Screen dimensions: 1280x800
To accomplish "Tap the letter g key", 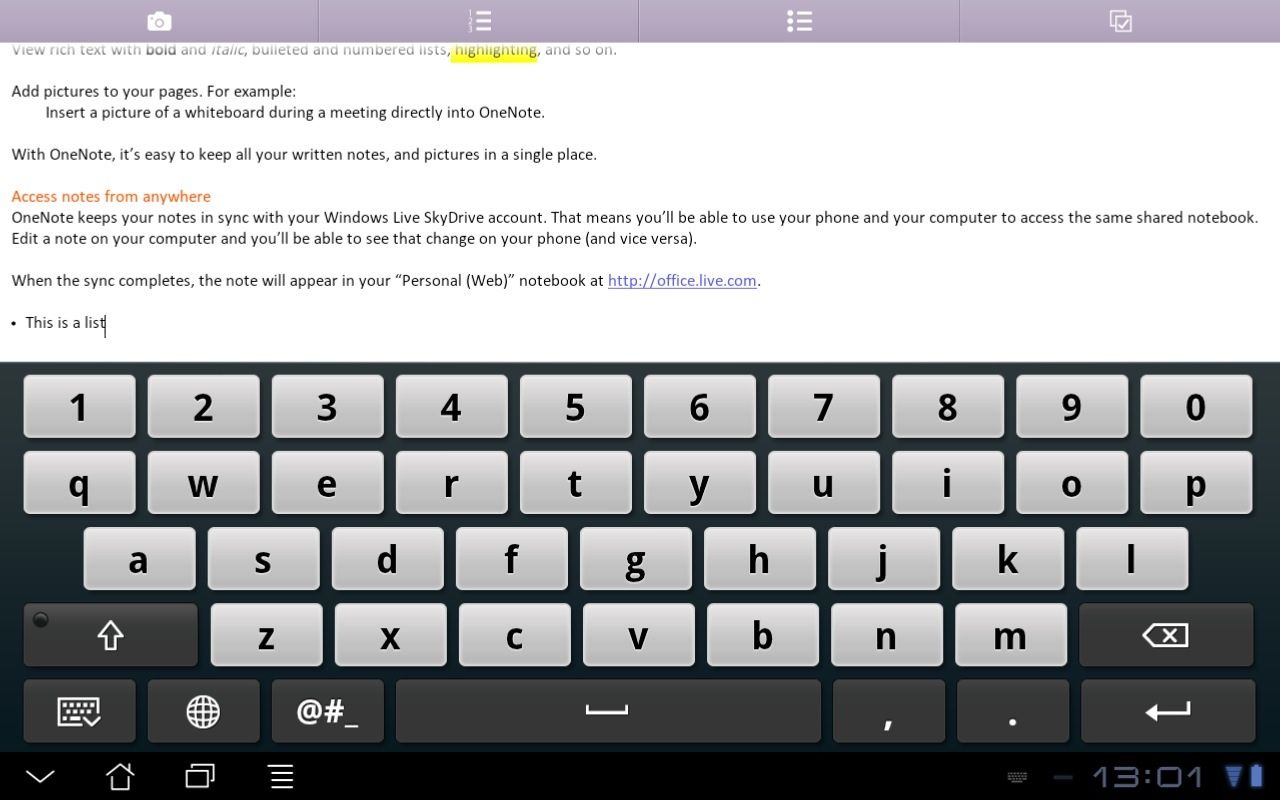I will pyautogui.click(x=635, y=559).
